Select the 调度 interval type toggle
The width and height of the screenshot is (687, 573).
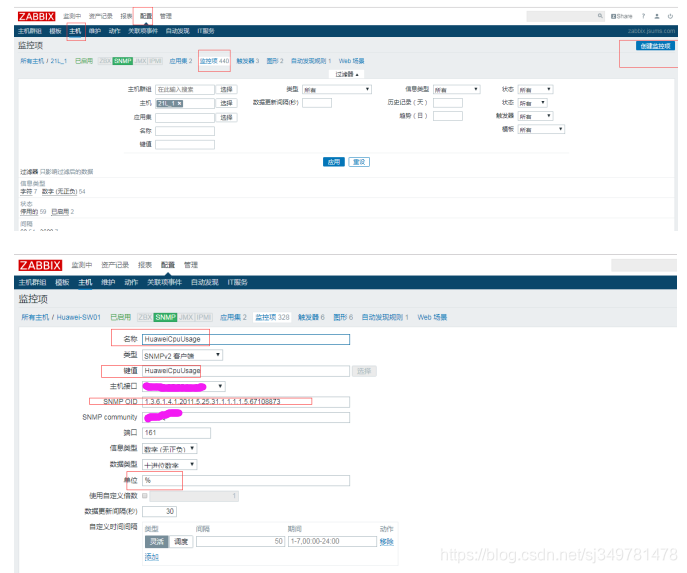181,541
